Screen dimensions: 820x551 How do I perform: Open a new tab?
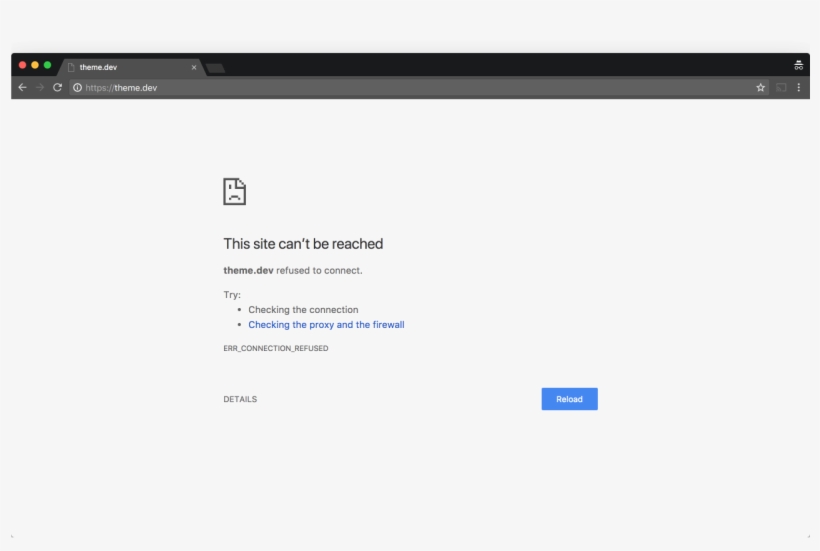click(215, 68)
